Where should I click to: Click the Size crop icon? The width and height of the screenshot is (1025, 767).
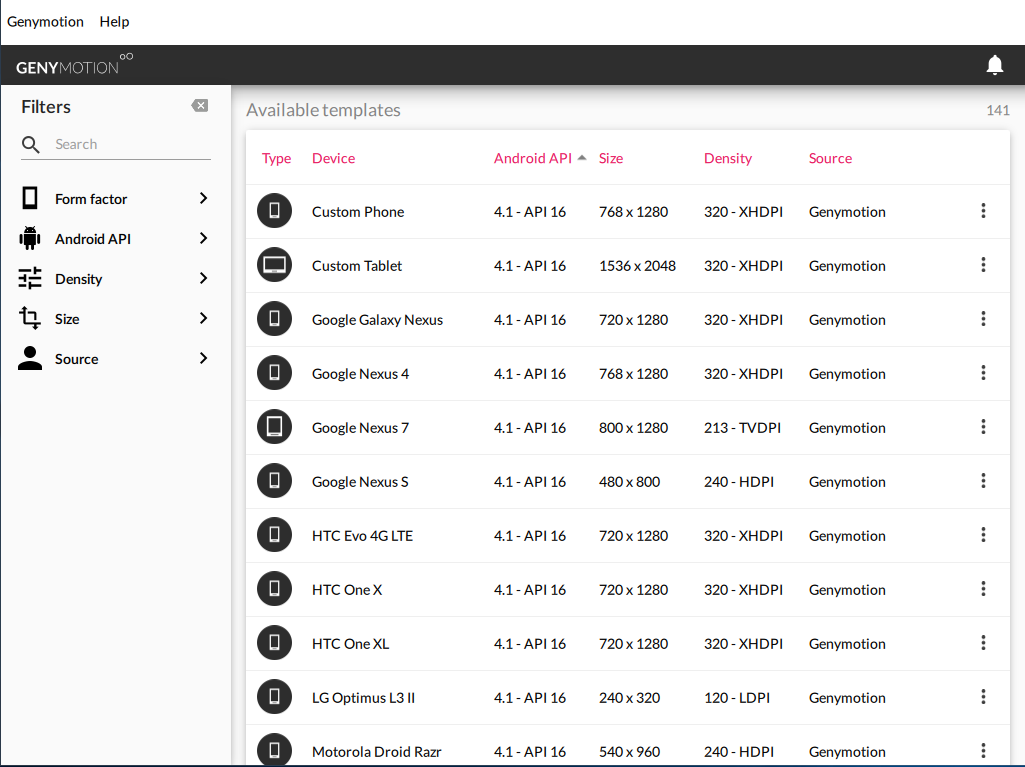(x=30, y=318)
